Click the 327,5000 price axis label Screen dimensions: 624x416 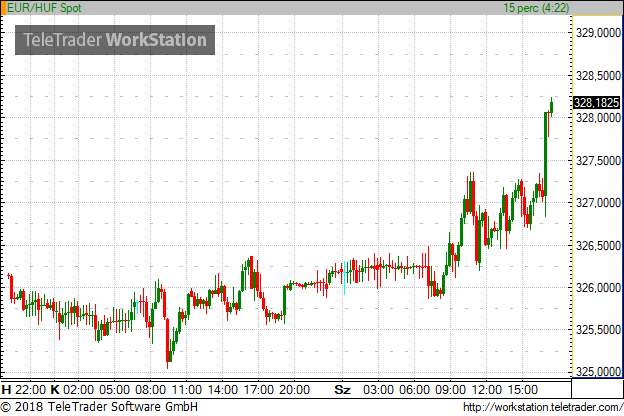point(598,160)
